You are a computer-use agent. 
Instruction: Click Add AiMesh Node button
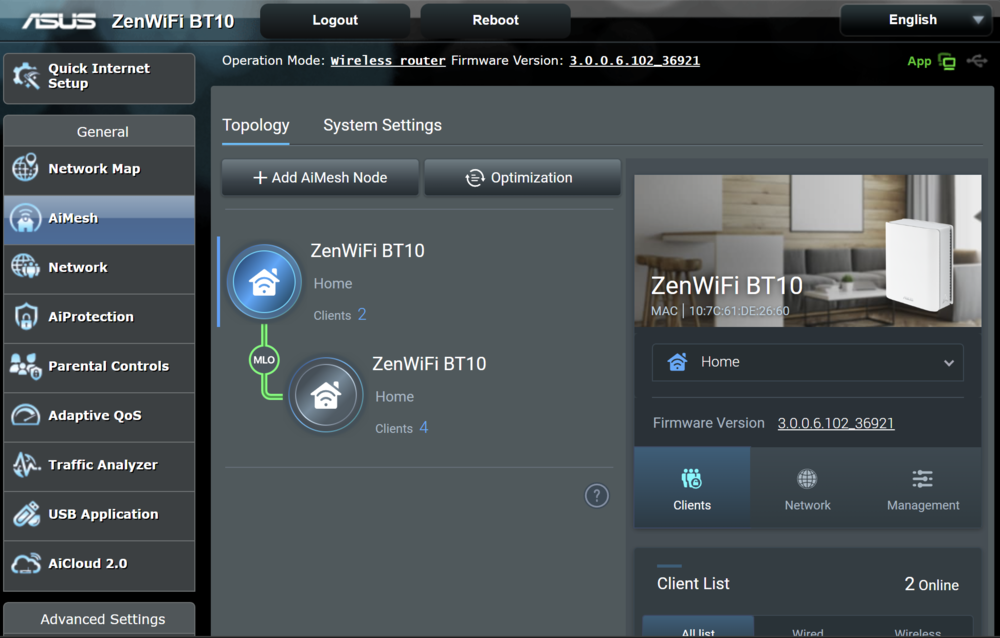coord(320,177)
